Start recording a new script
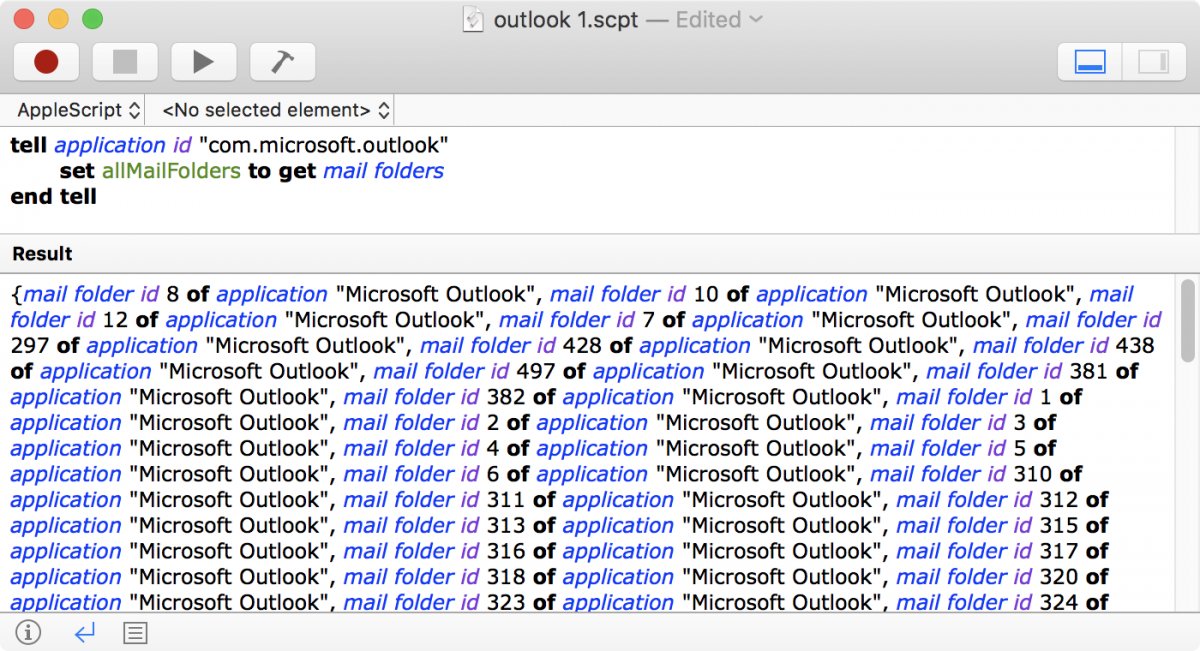The image size is (1200, 651). (44, 61)
